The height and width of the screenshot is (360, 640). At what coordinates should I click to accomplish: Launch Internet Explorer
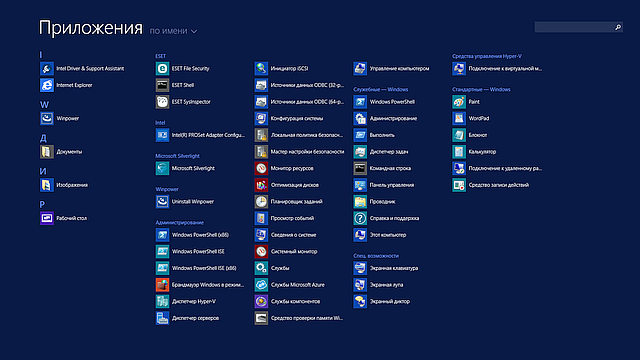pos(67,85)
